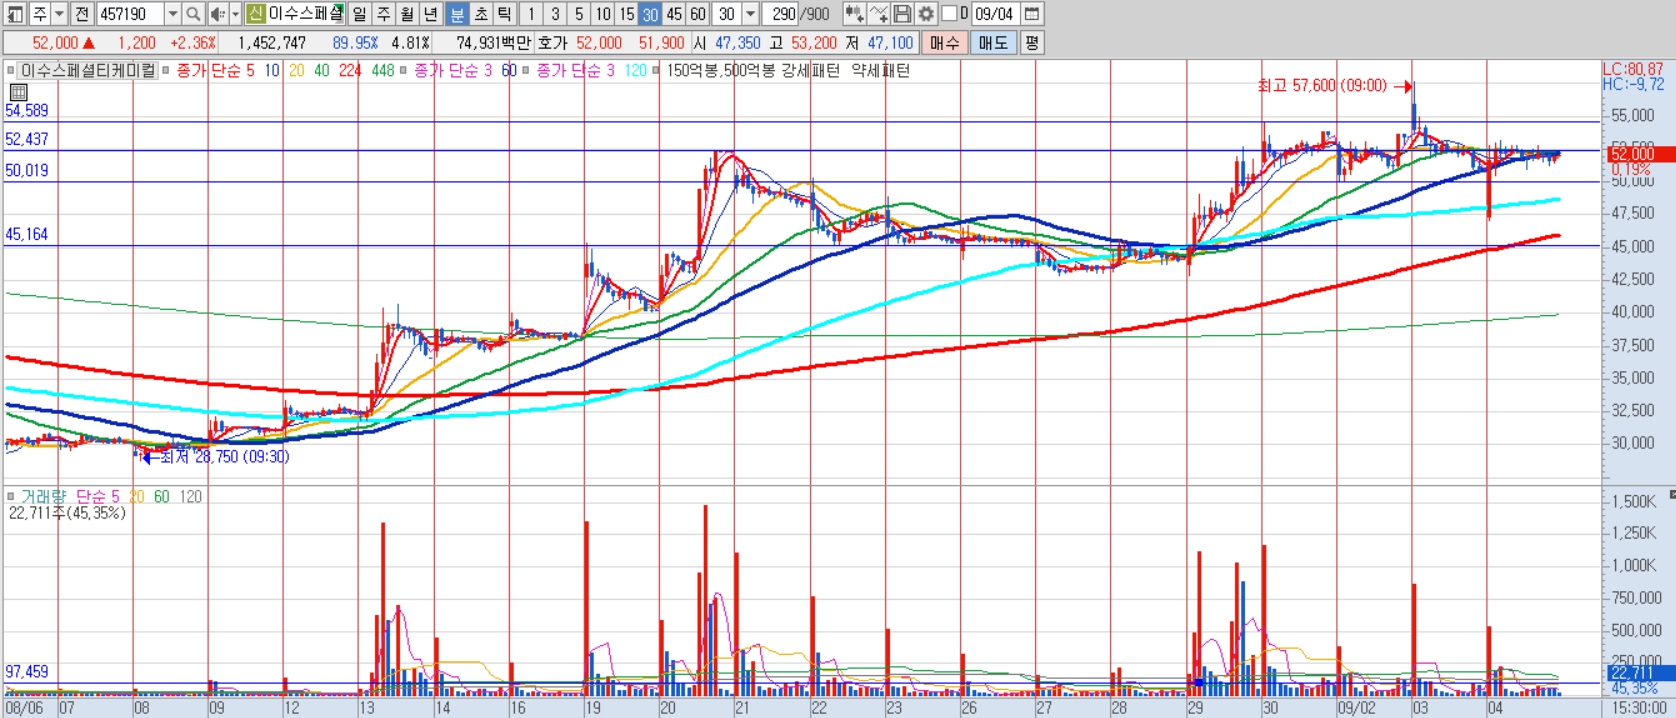Click the 평 button
The width and height of the screenshot is (1676, 718).
[x=1031, y=43]
